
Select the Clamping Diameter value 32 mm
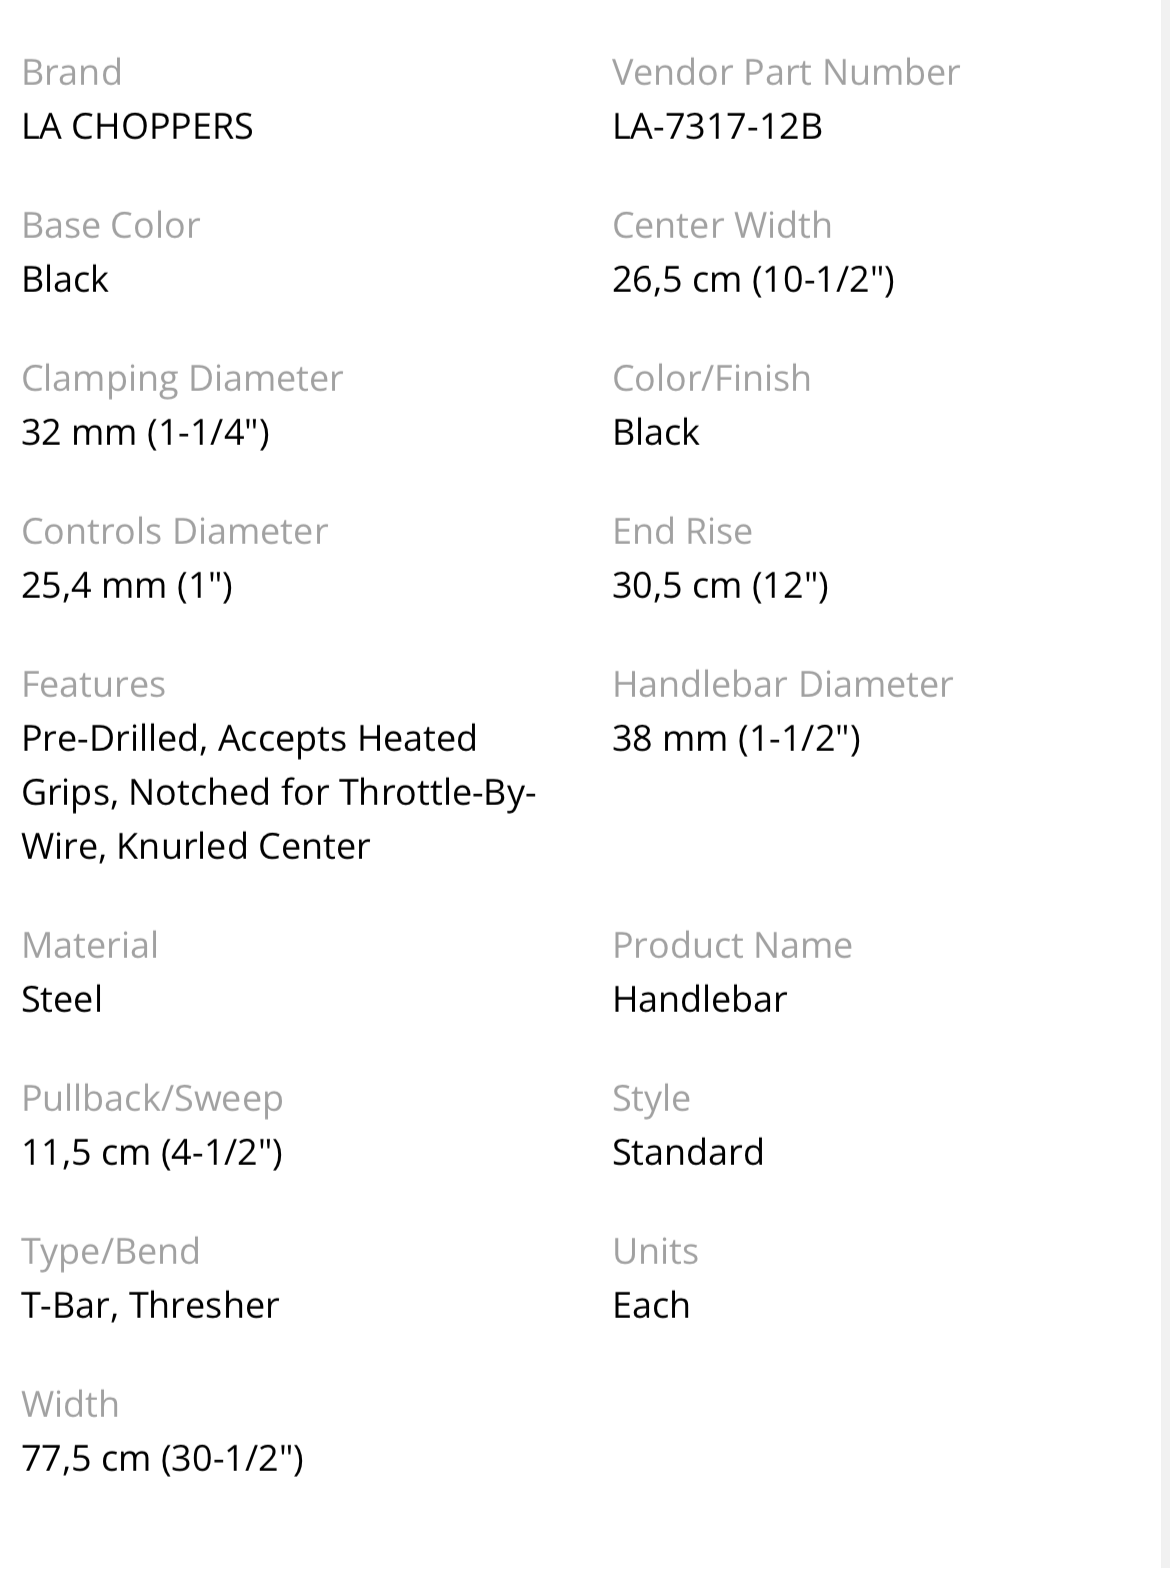click(145, 432)
